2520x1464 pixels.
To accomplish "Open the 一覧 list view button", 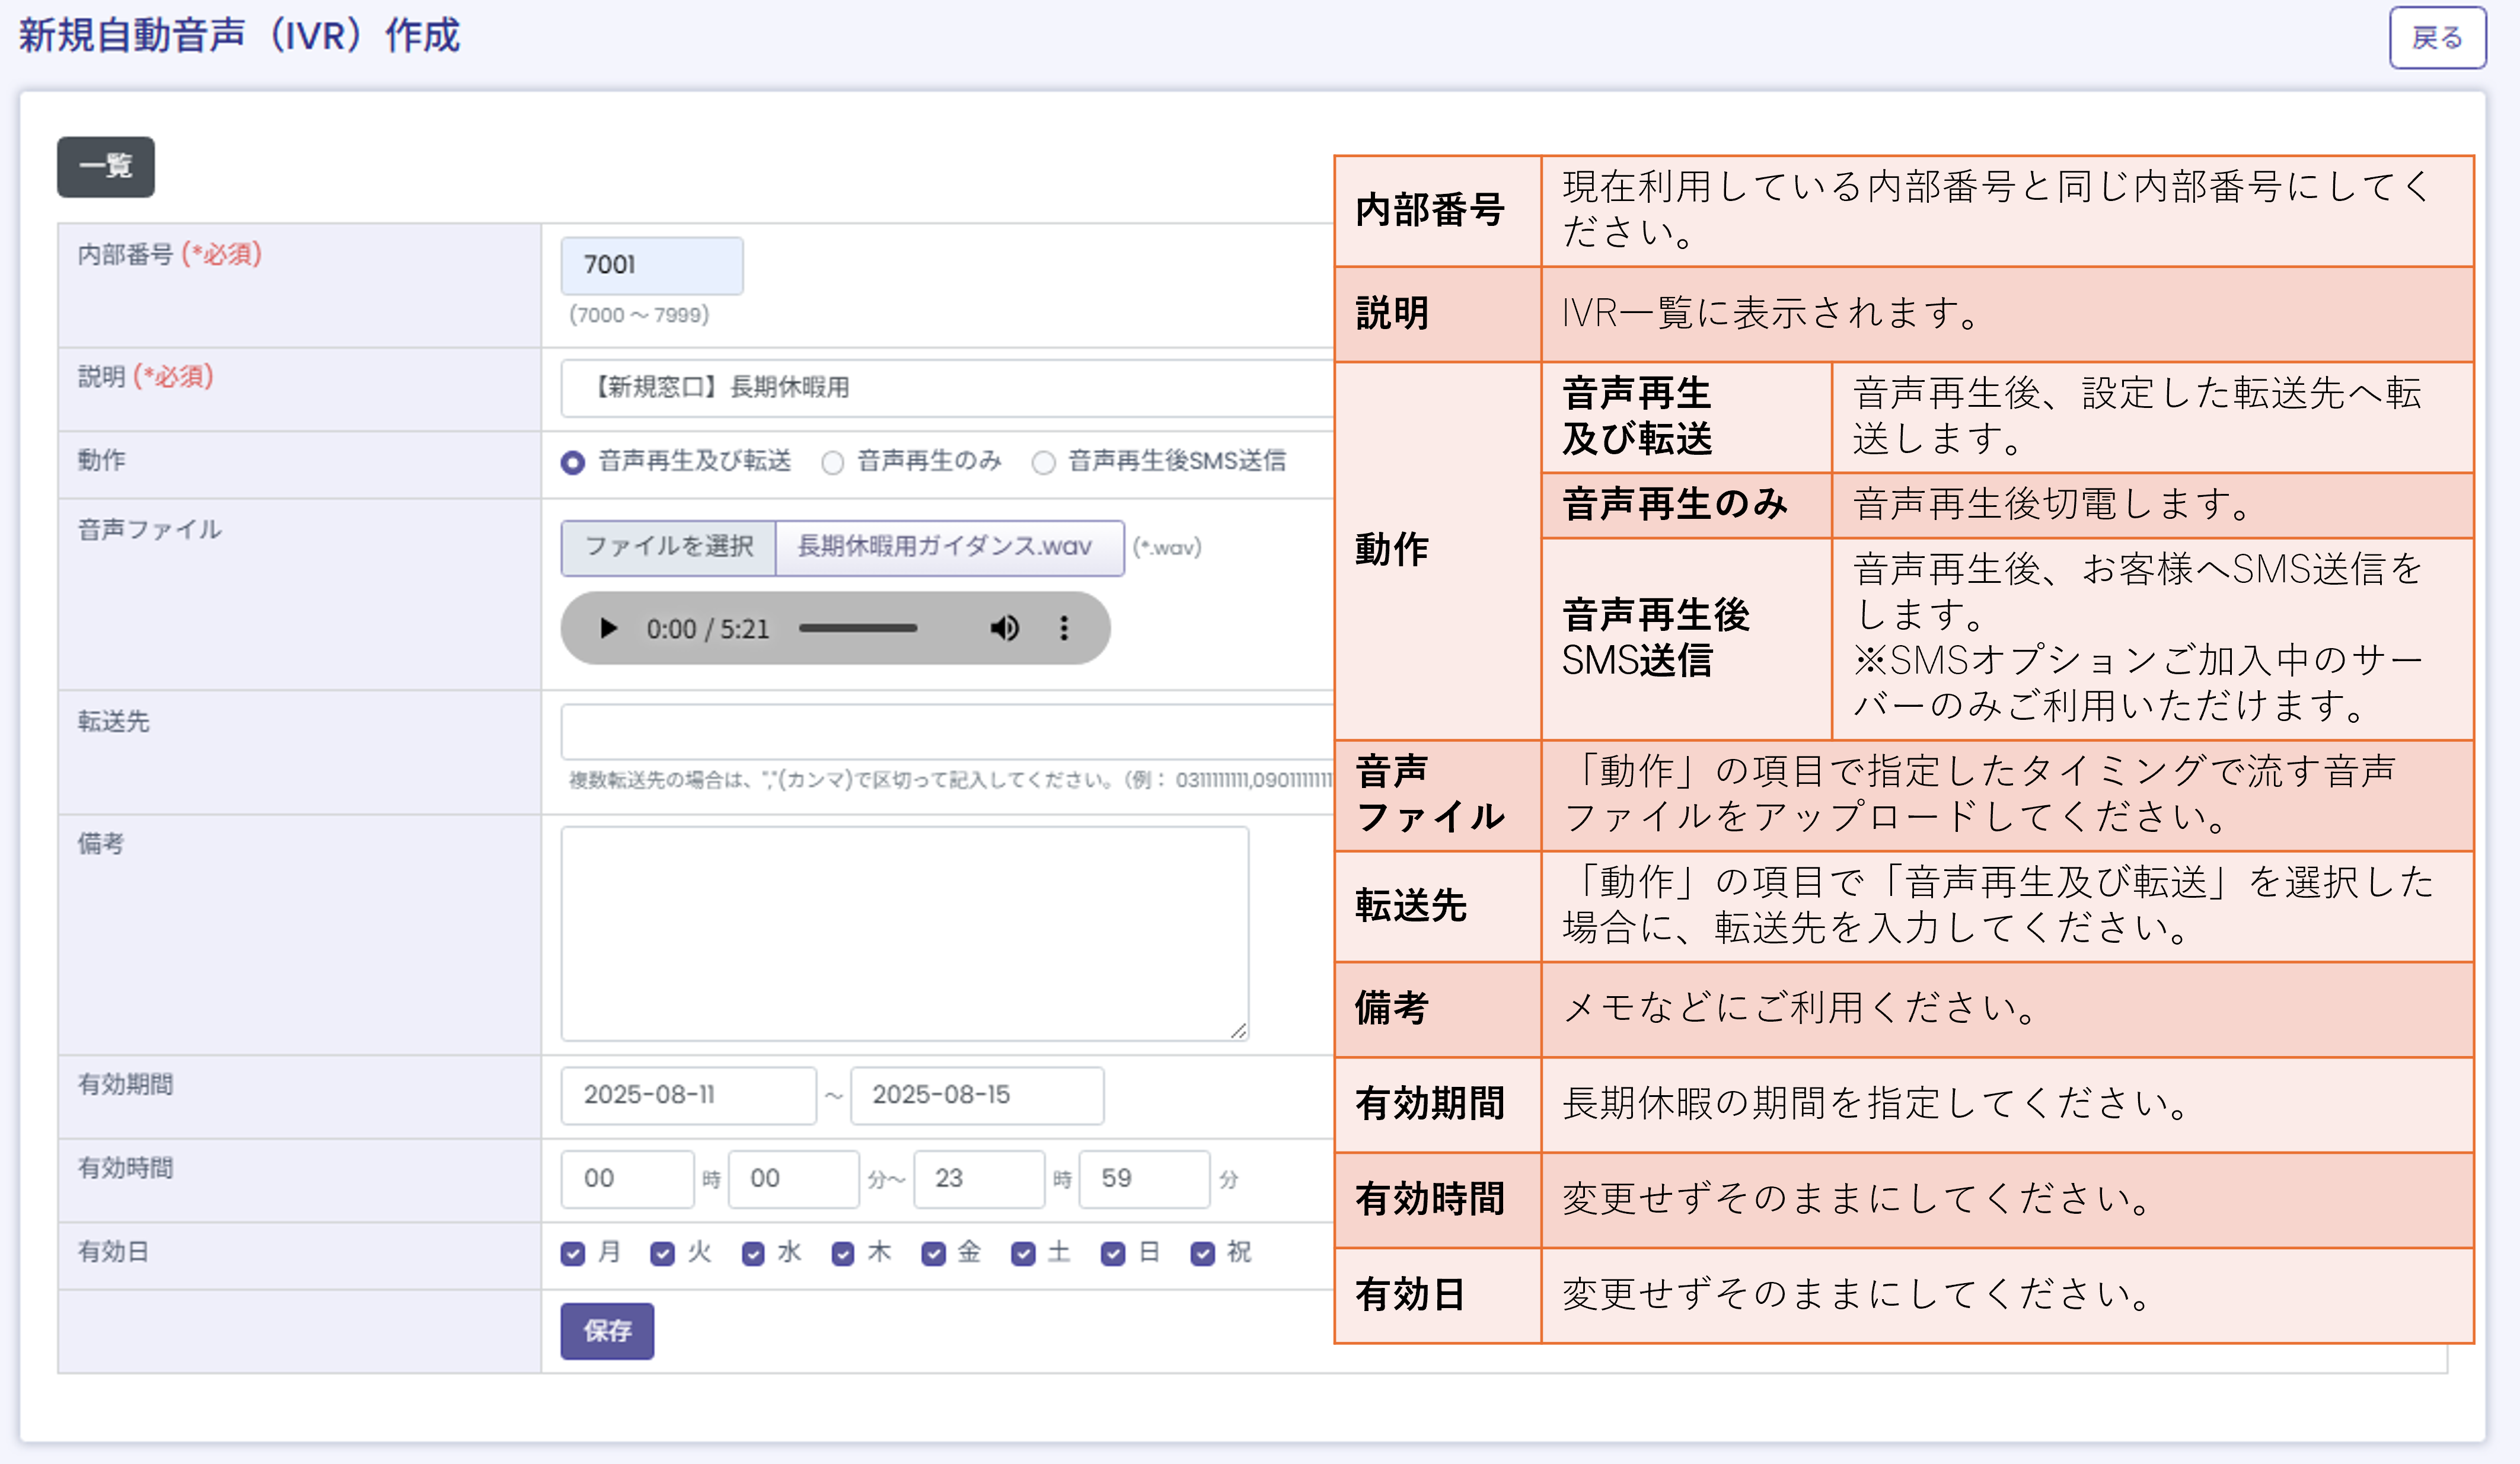I will tap(106, 167).
